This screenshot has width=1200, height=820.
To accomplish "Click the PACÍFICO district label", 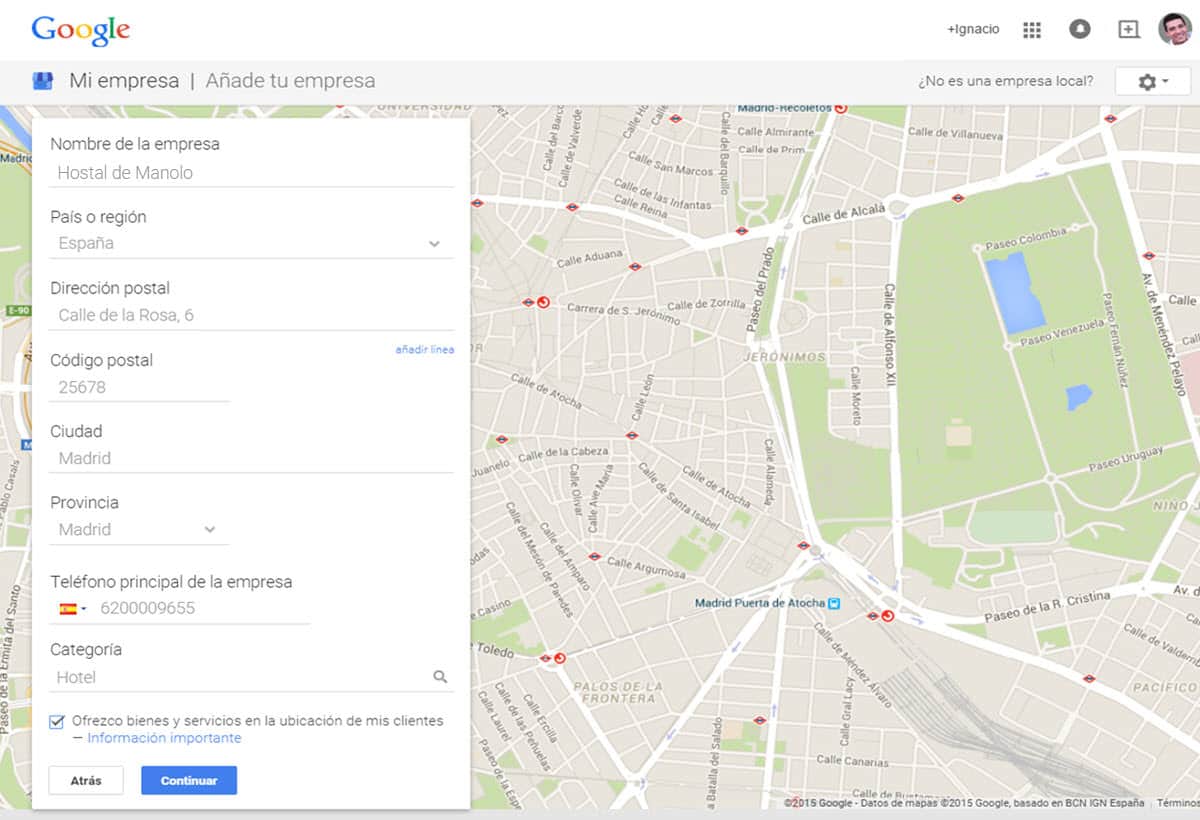I will point(1163,687).
